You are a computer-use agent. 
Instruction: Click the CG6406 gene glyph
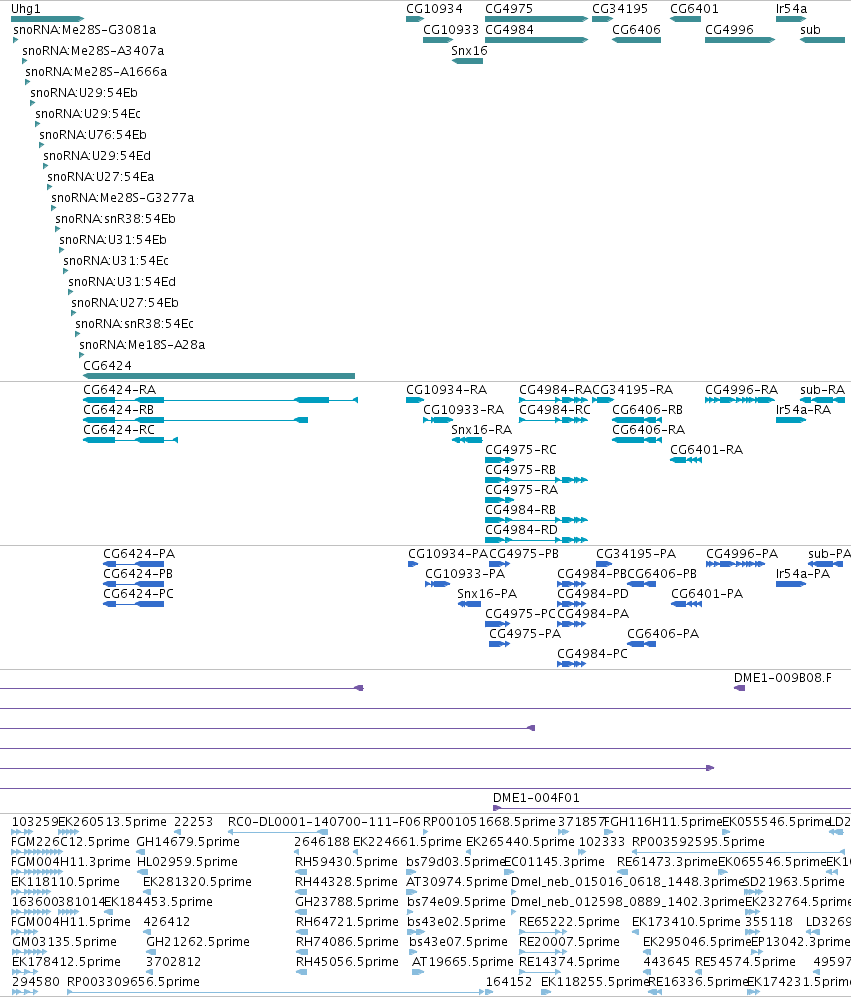636,40
